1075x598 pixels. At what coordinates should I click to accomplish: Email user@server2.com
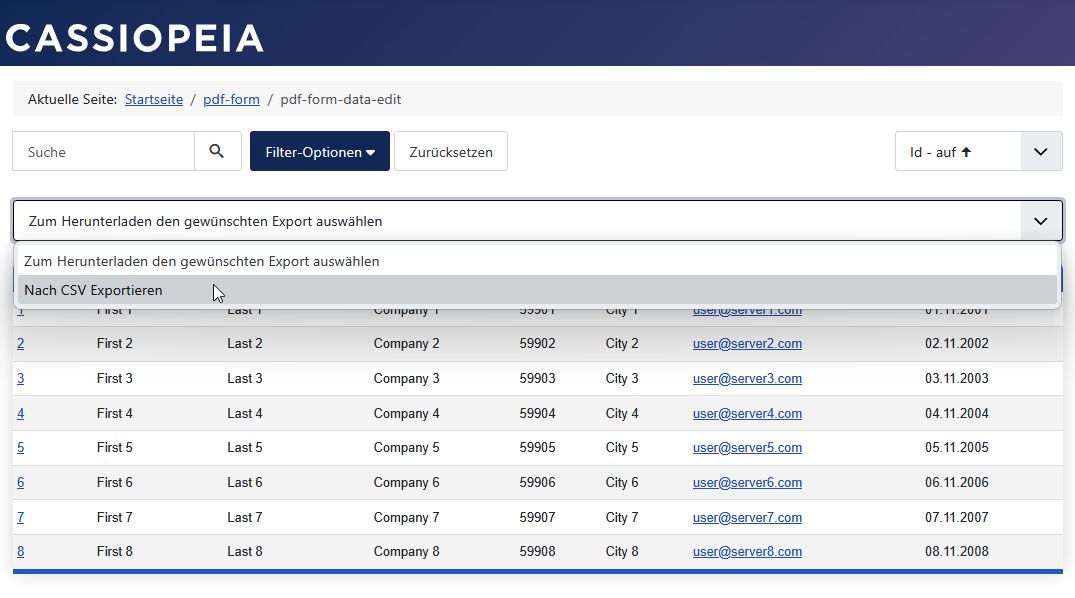pyautogui.click(x=747, y=344)
